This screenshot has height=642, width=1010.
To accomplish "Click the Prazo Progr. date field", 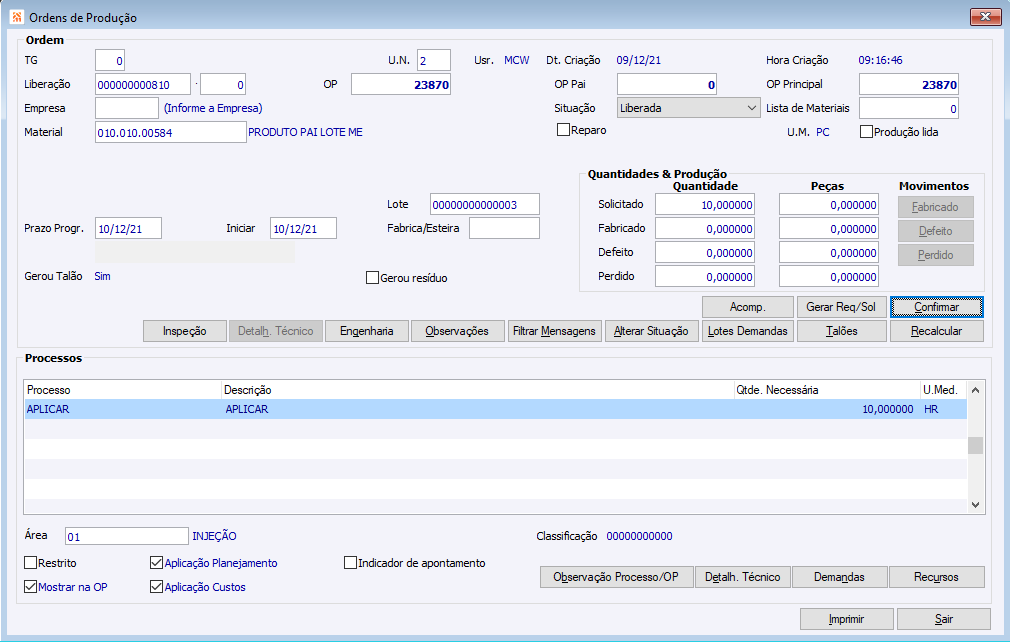I will tap(128, 228).
